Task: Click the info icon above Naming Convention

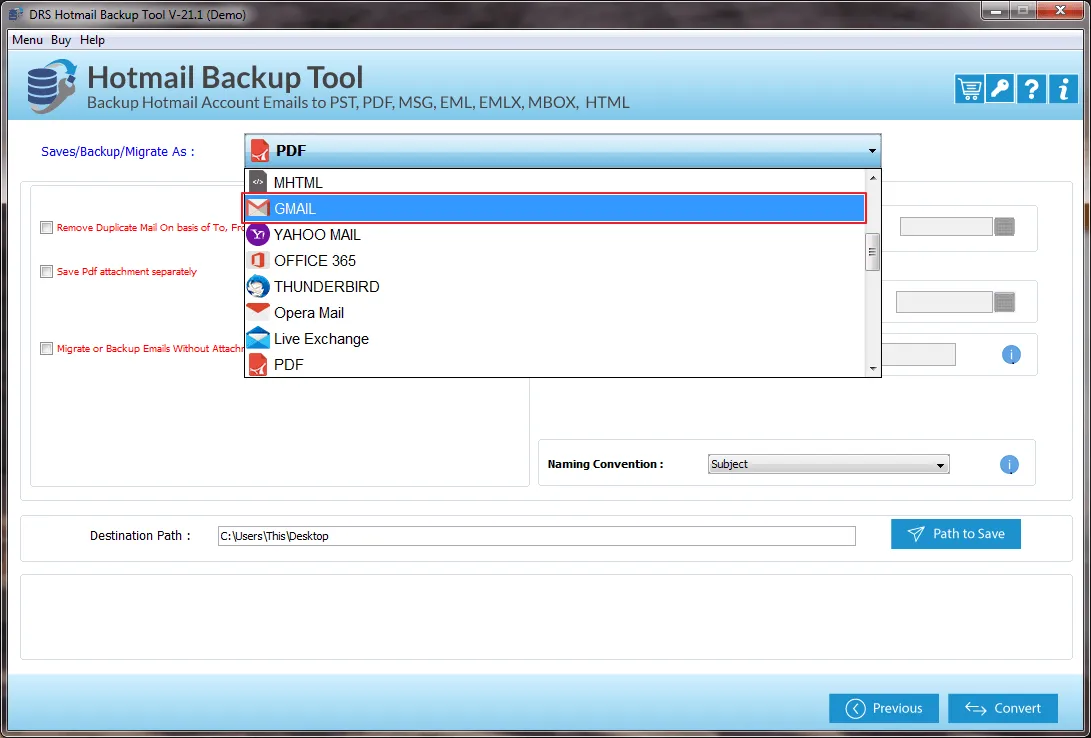Action: [1011, 355]
